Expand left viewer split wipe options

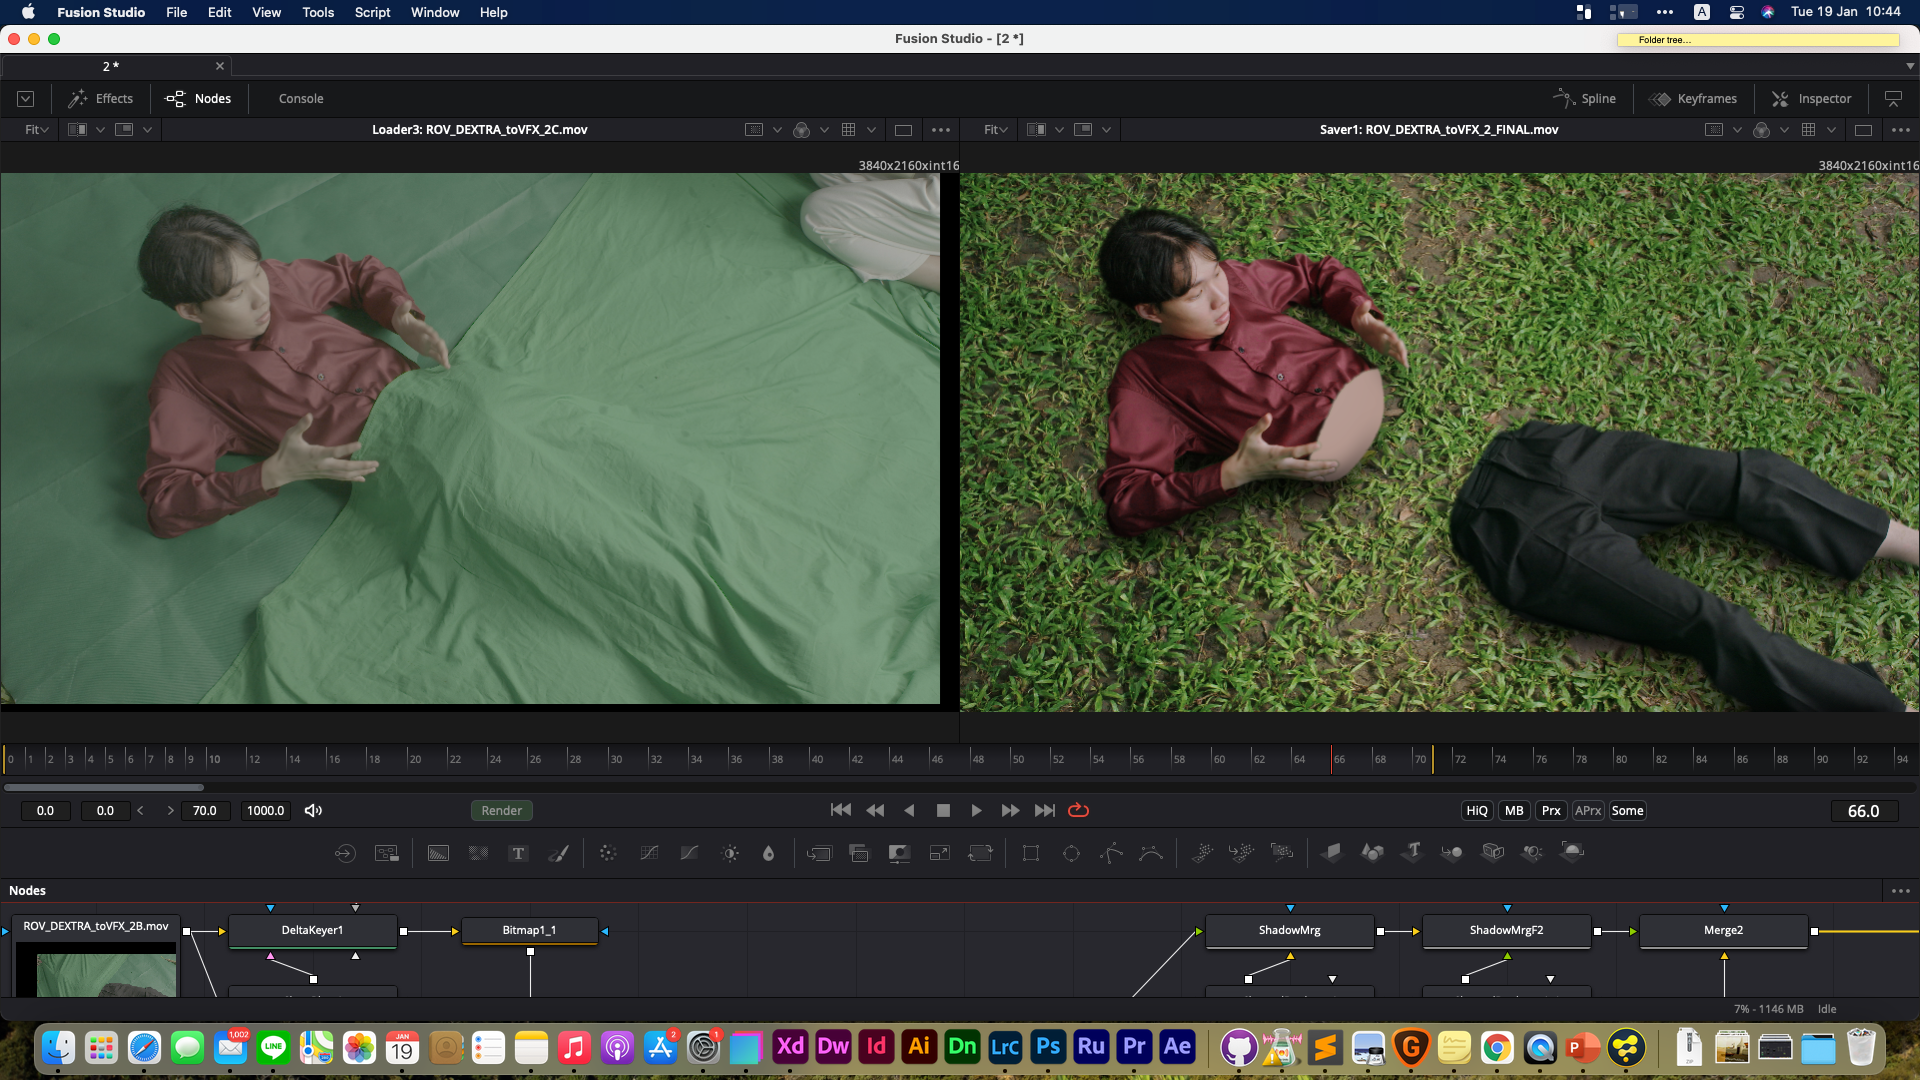tap(100, 130)
